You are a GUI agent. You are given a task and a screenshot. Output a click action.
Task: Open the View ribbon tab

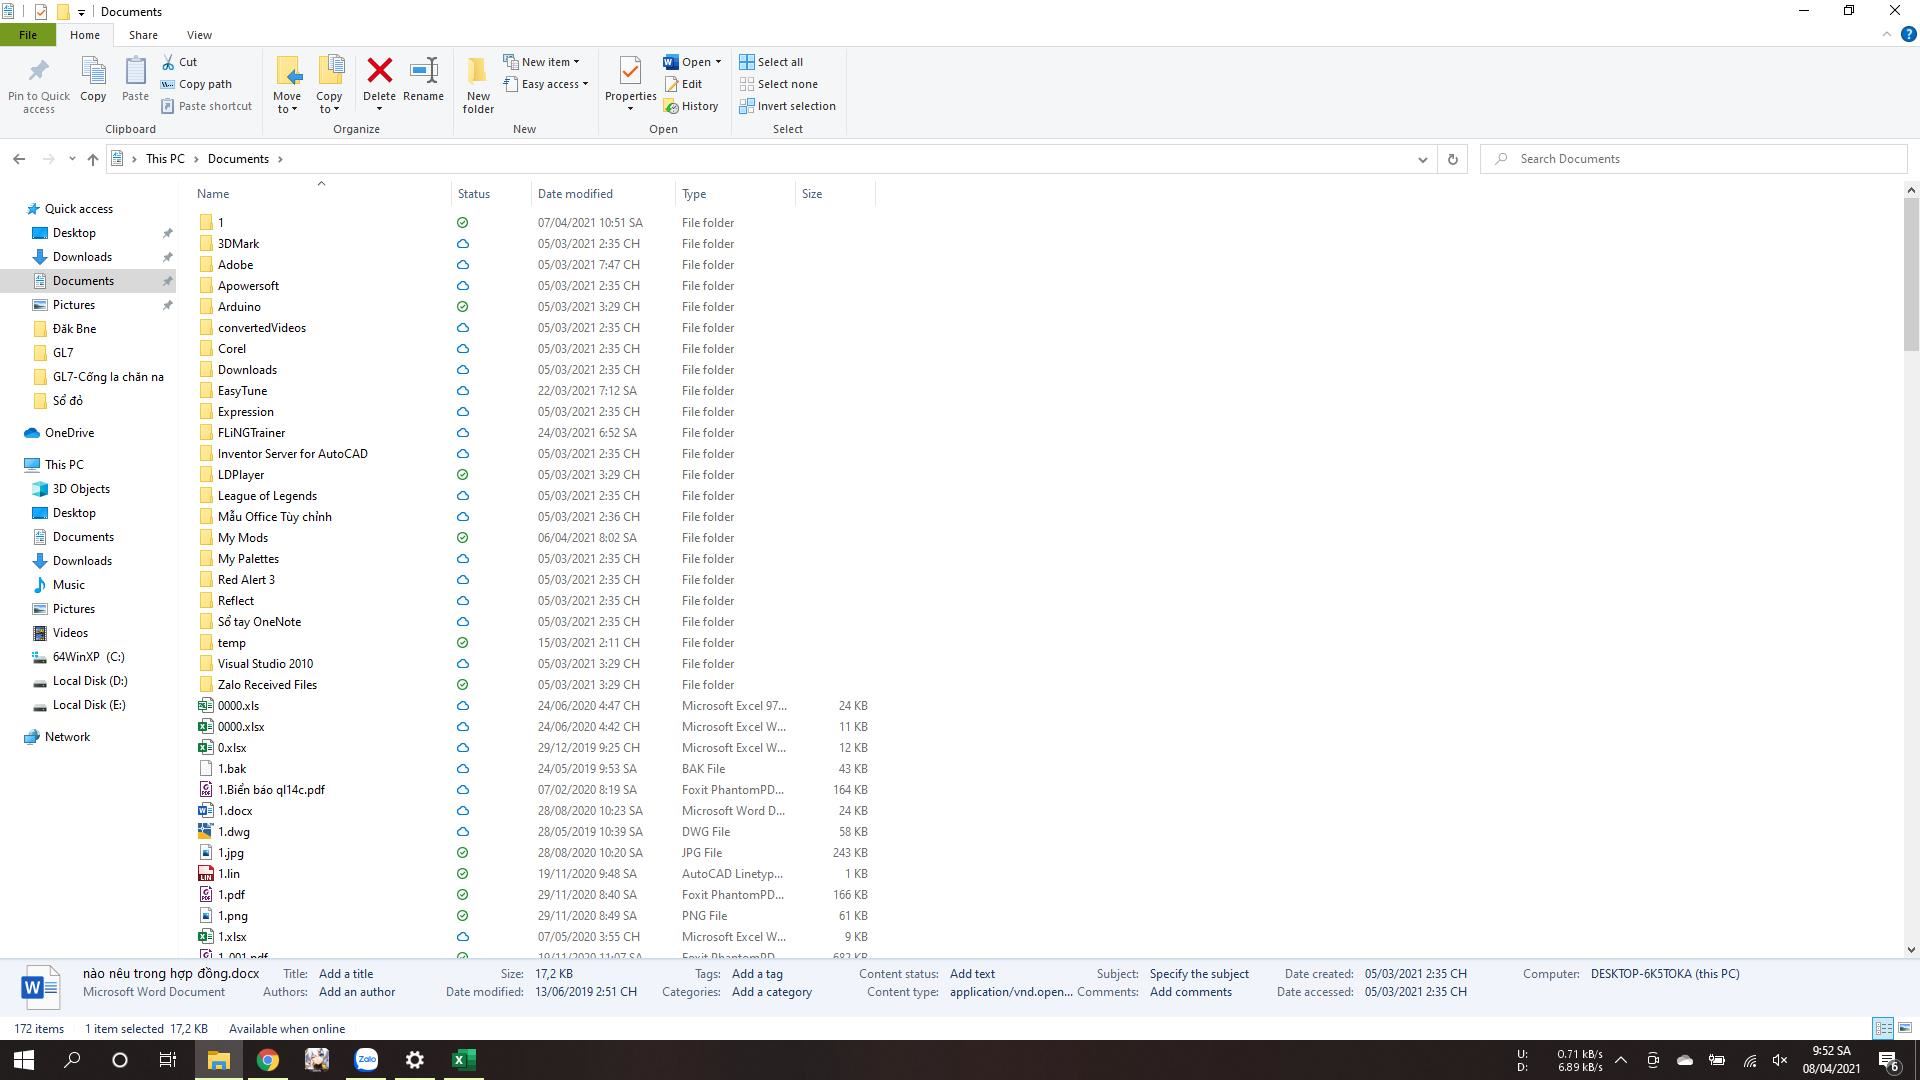tap(199, 35)
